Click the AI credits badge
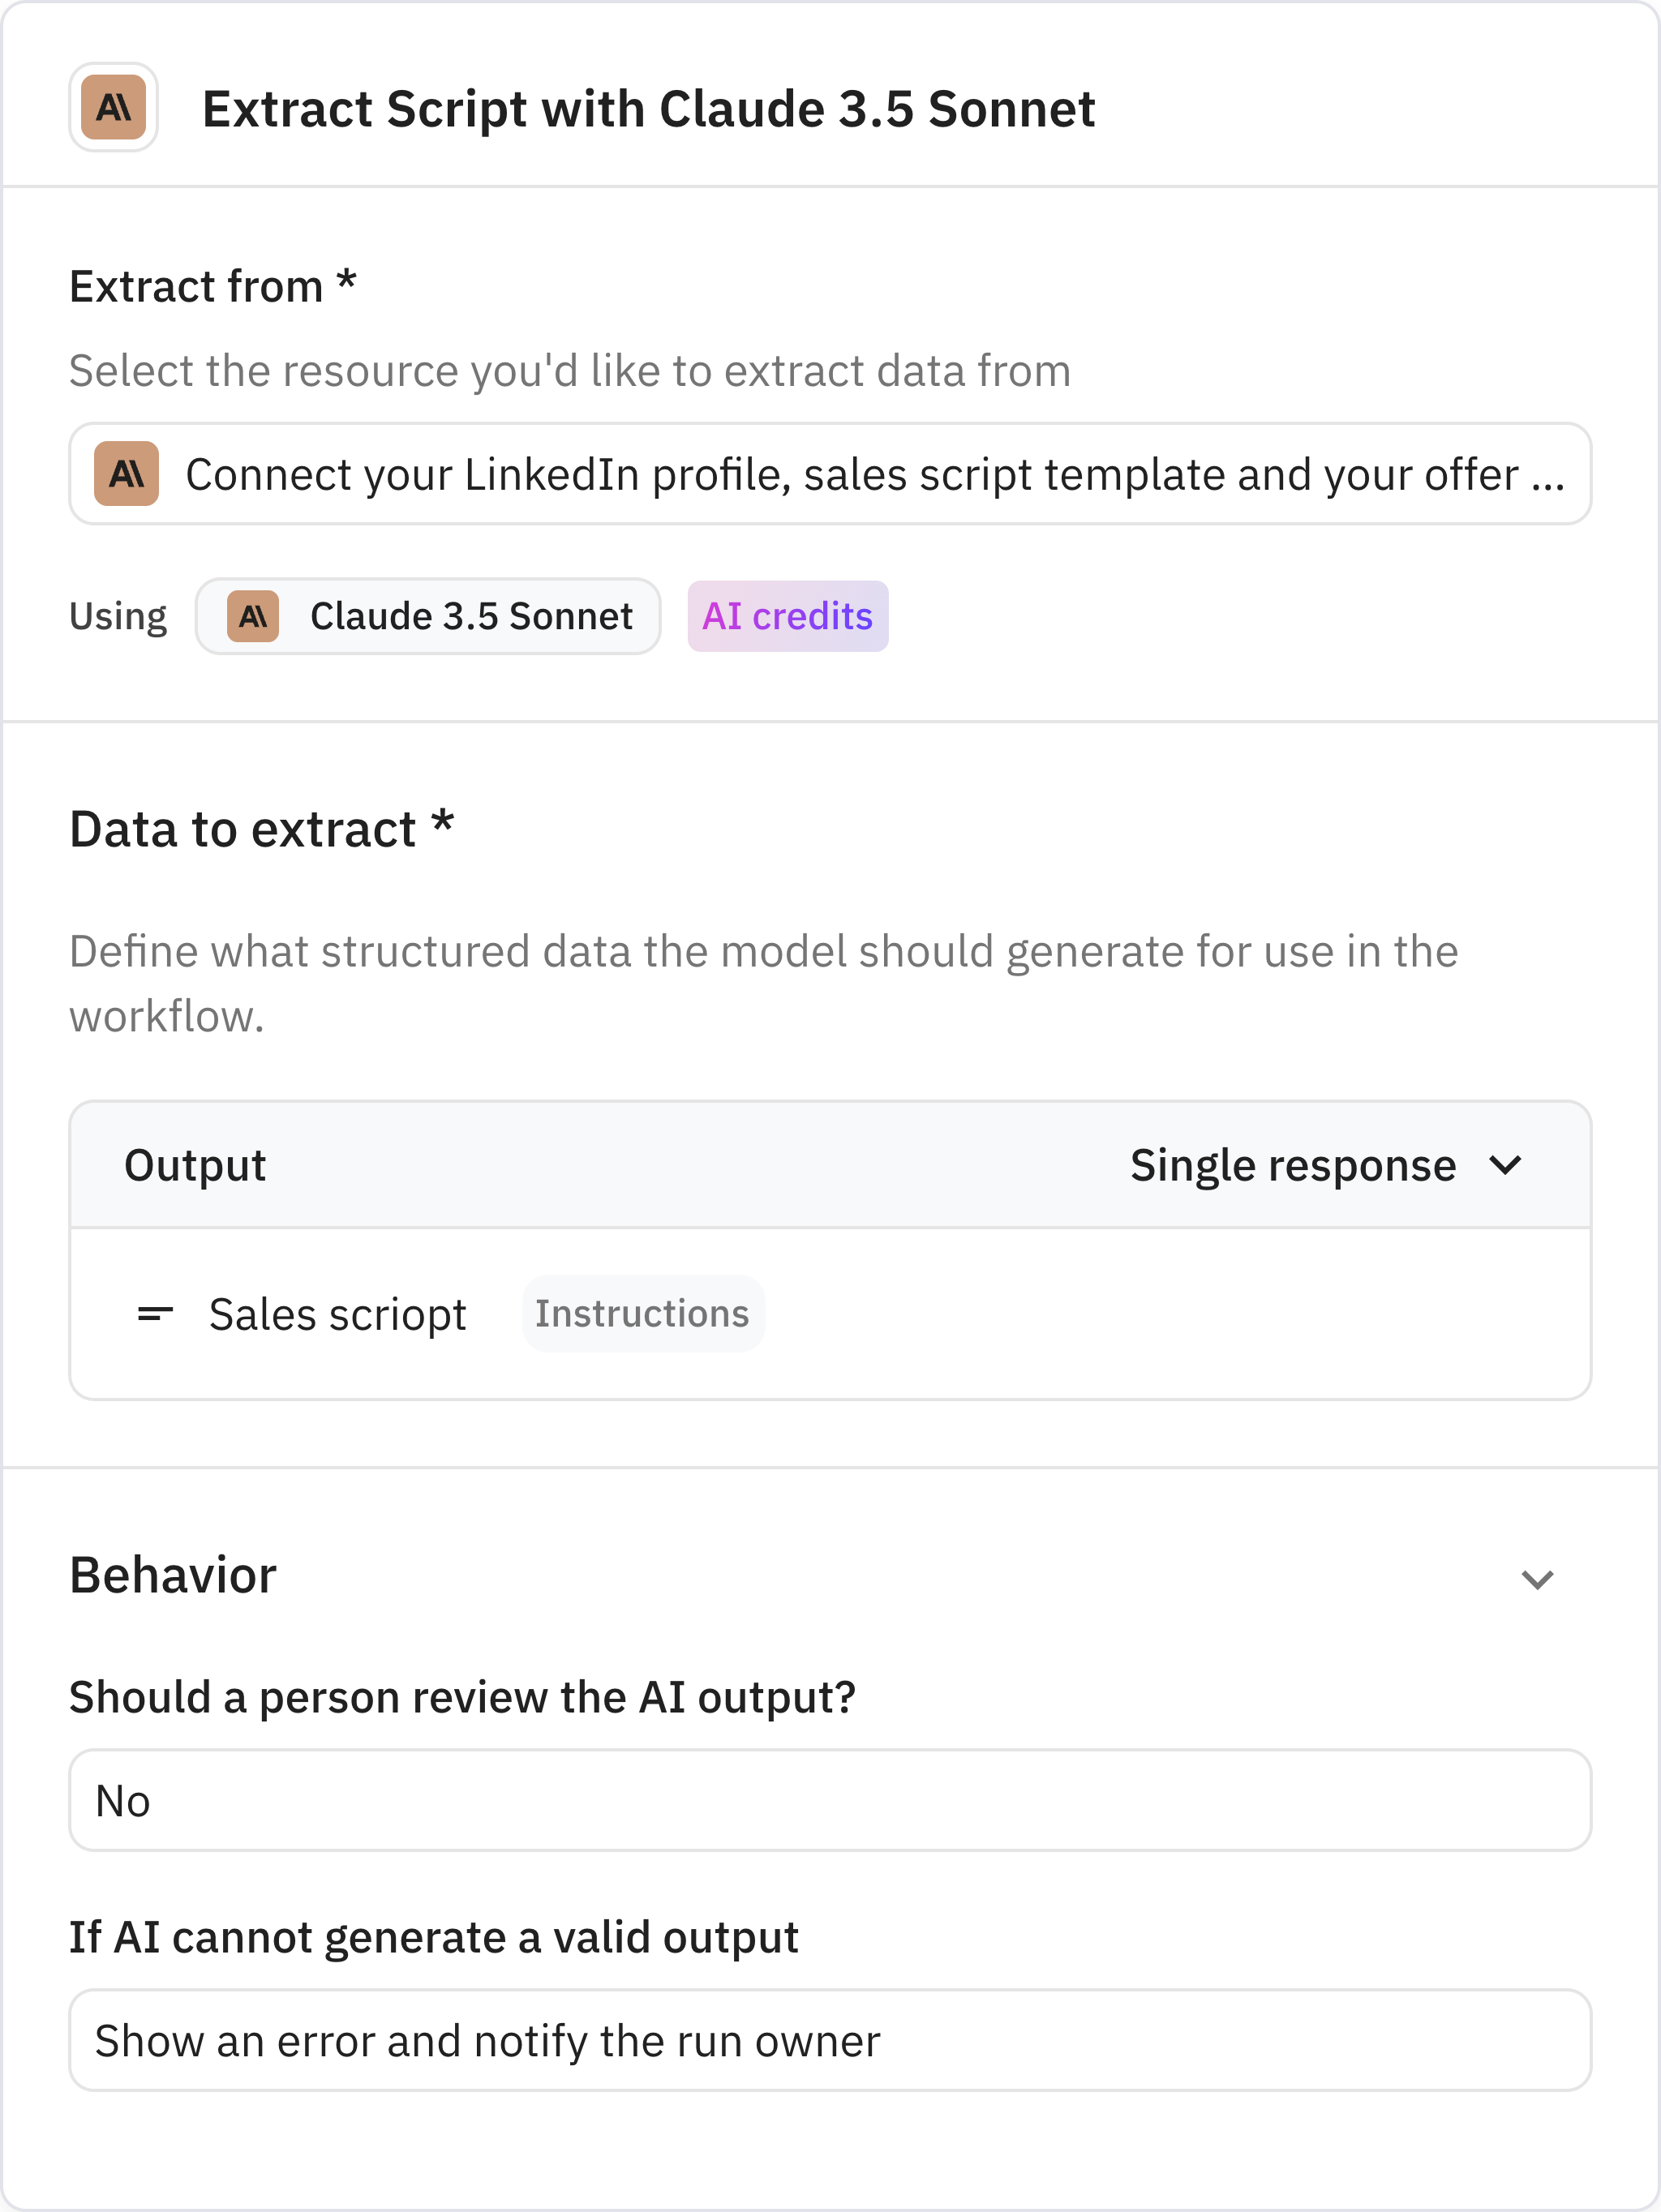The height and width of the screenshot is (2212, 1661). pos(788,616)
